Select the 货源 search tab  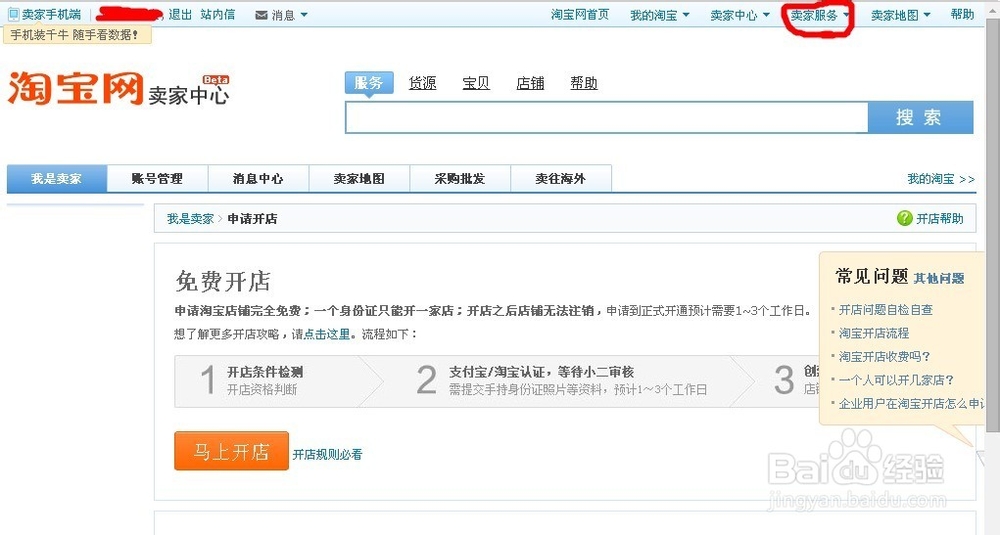tap(422, 83)
